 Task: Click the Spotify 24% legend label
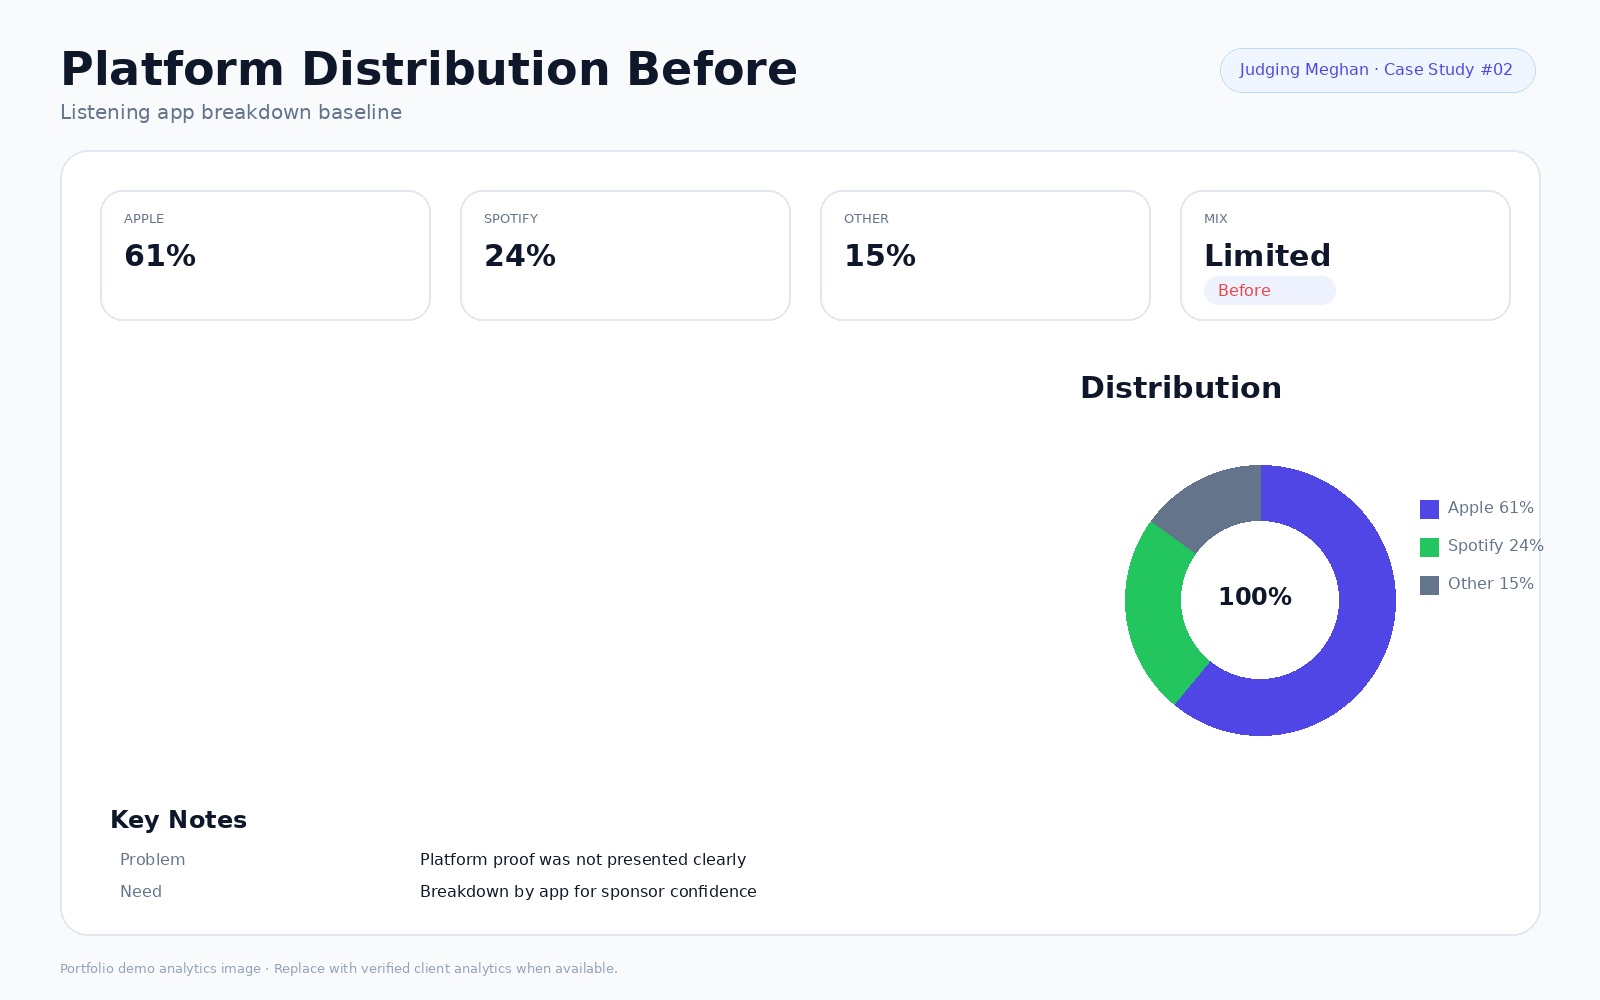click(1495, 546)
